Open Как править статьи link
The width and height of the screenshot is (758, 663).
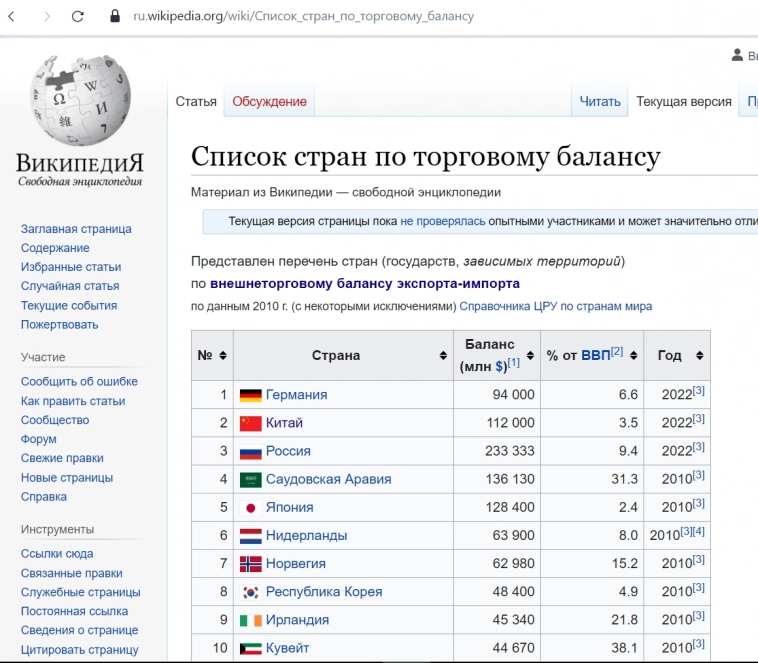[73, 401]
